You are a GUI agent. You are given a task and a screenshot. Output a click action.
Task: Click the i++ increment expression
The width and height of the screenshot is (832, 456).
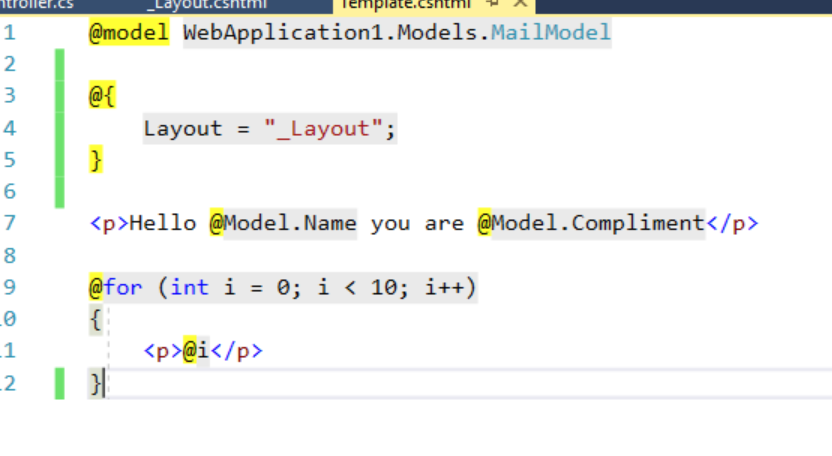pos(444,287)
